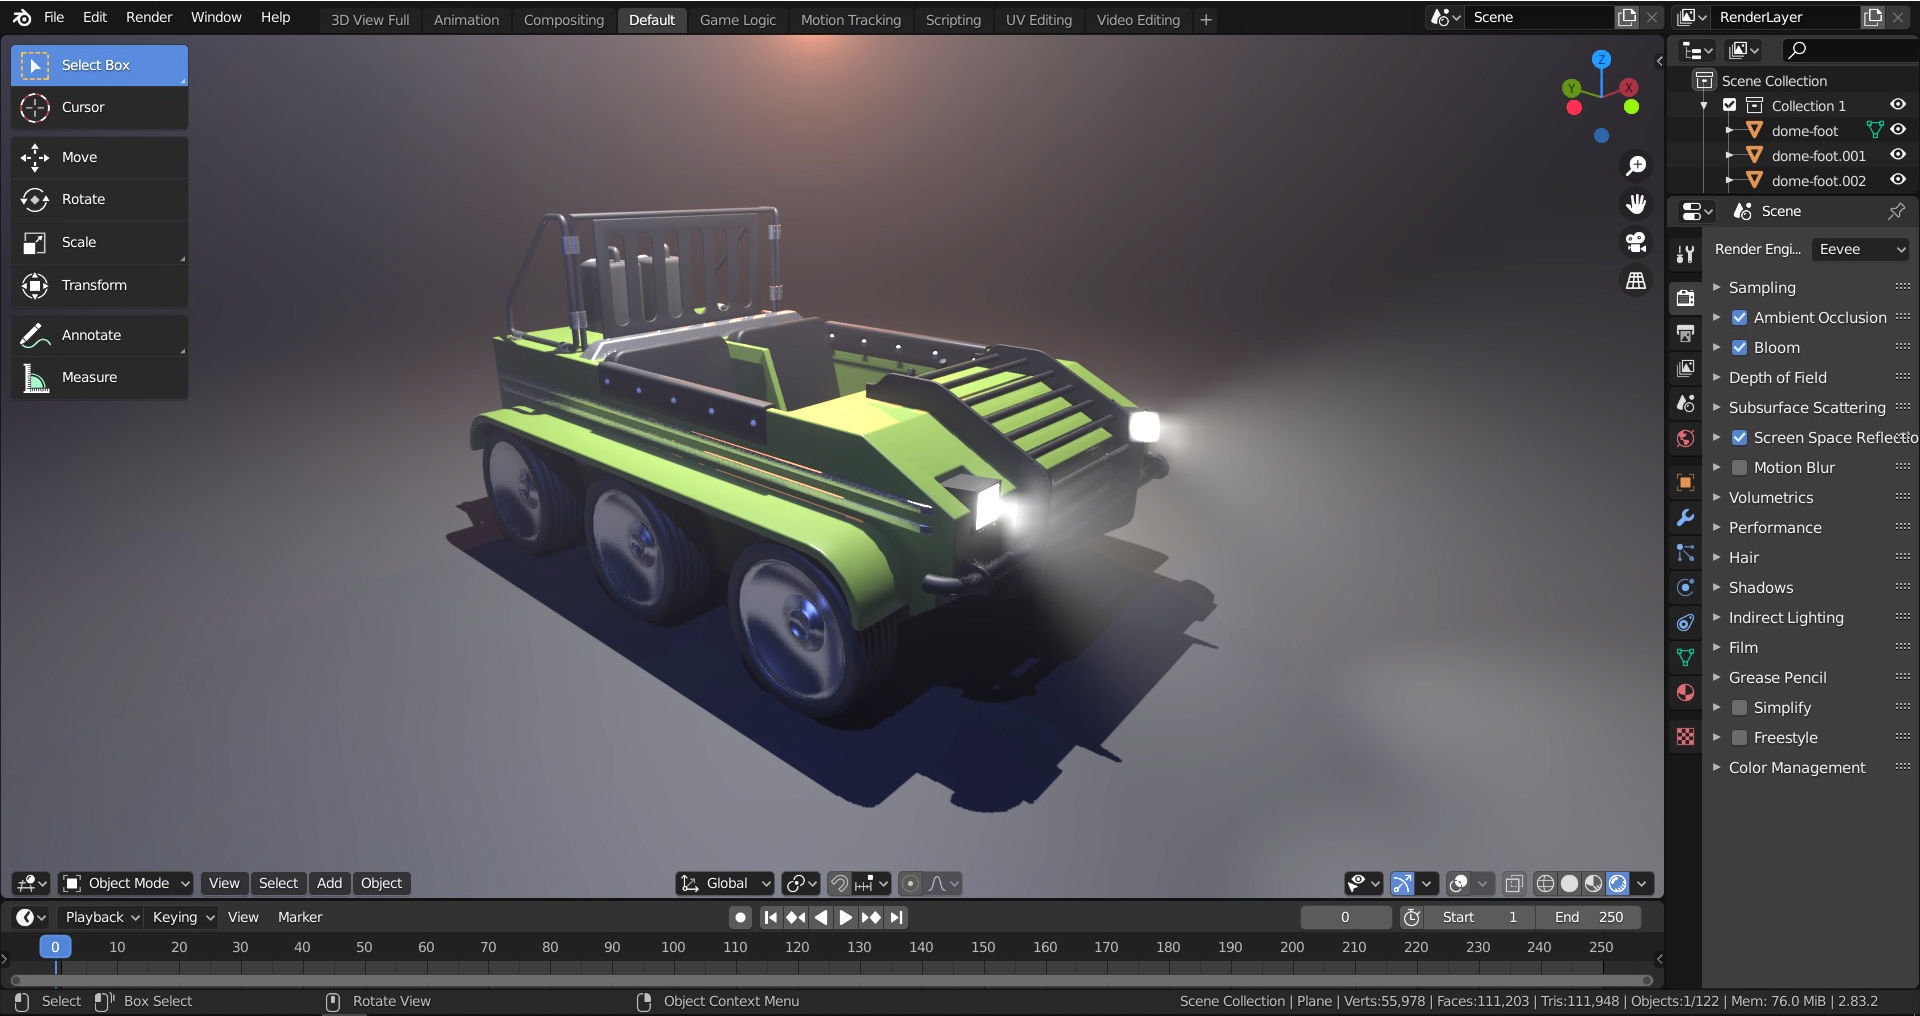Screen dimensions: 1920x1016
Task: Choose the Move tool
Action: (99, 157)
